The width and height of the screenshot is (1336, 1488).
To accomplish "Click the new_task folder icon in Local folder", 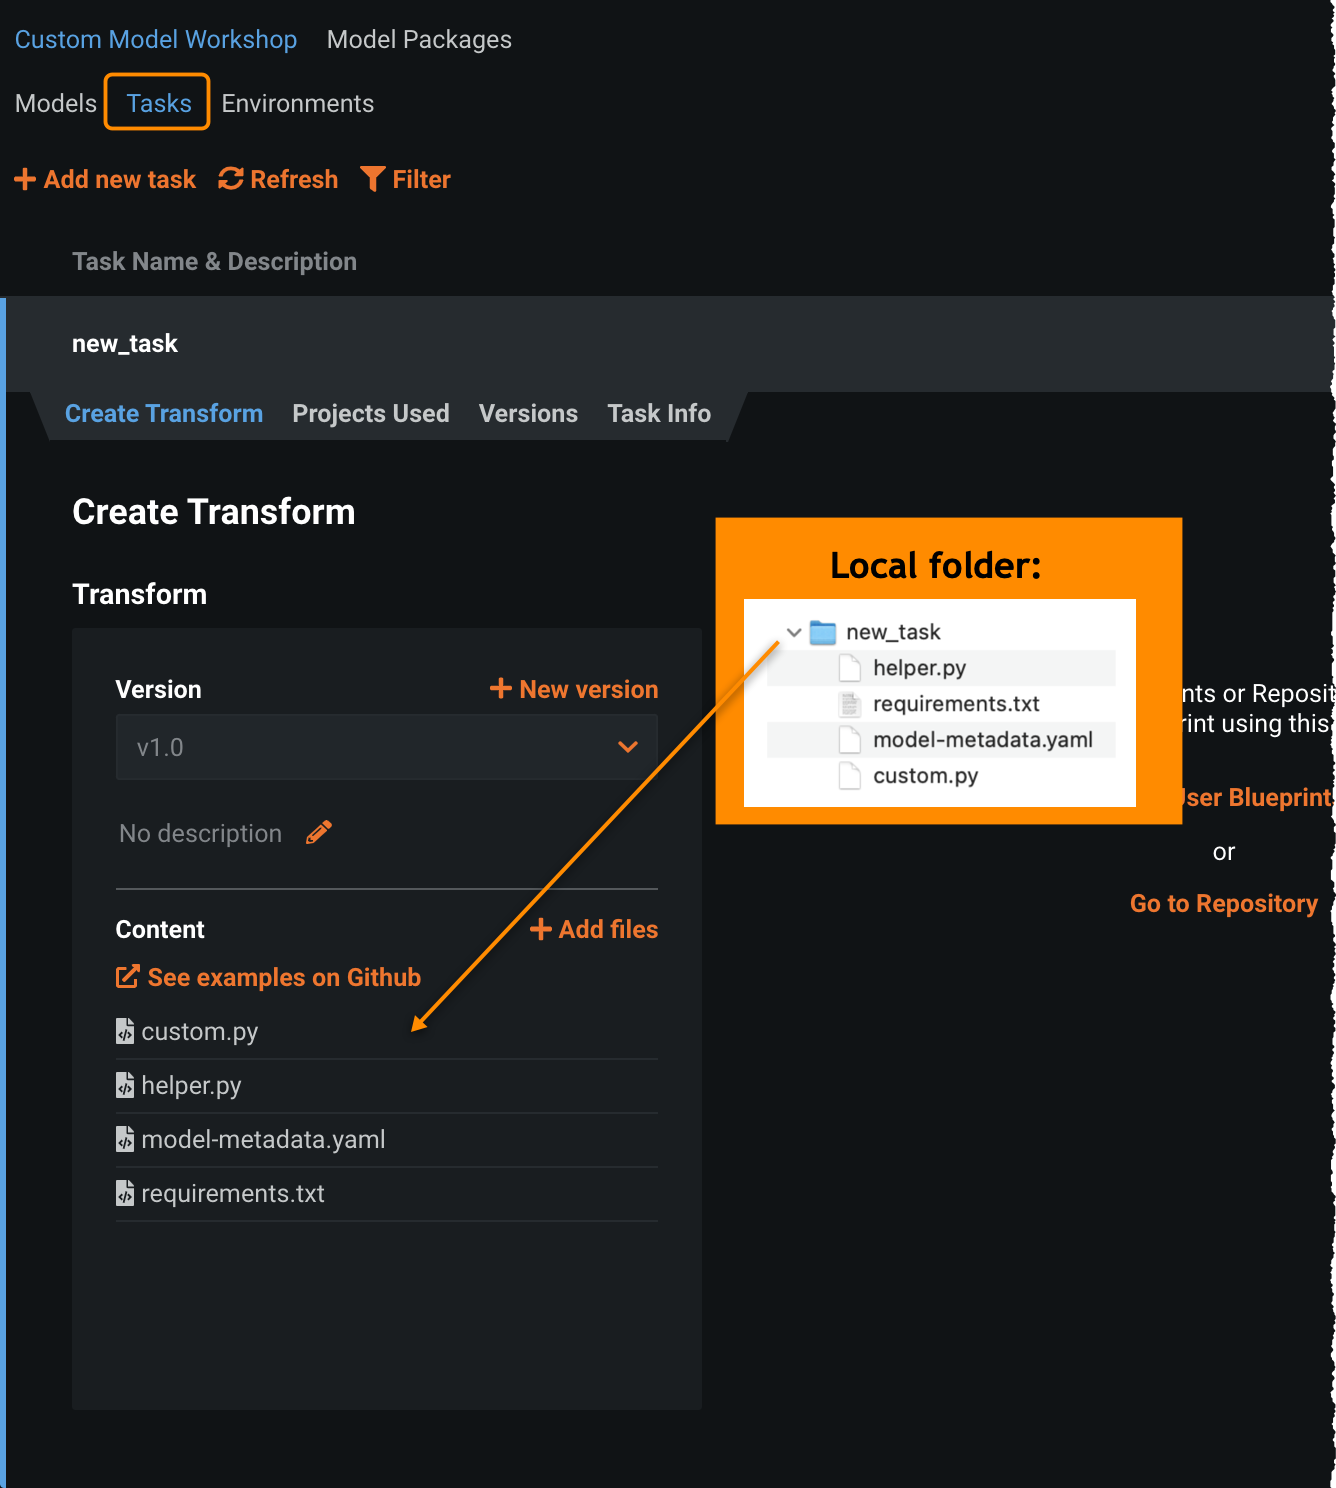I will tap(823, 632).
